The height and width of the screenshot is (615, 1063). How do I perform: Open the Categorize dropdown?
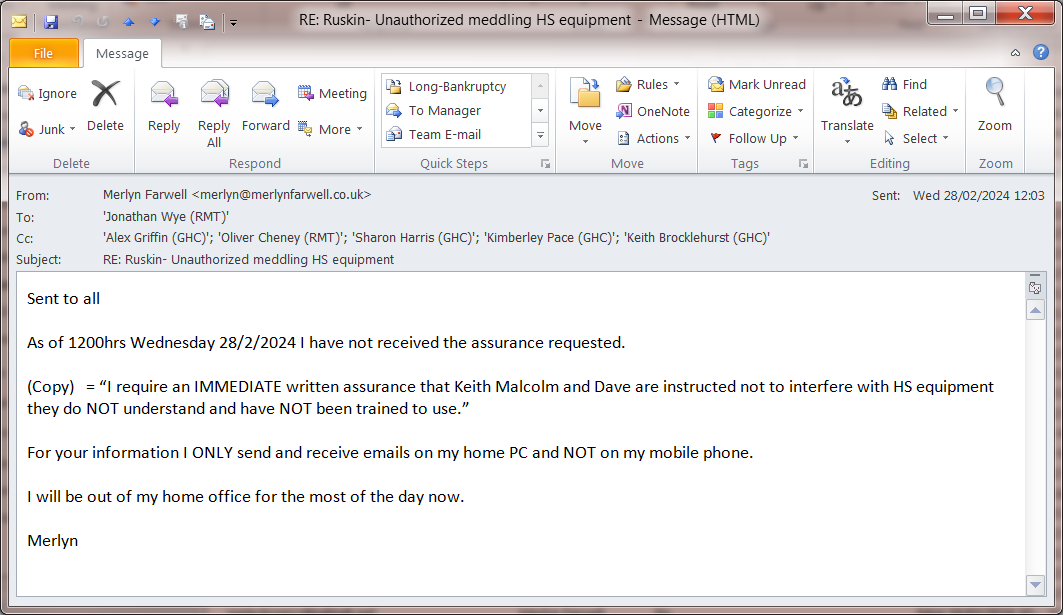[756, 111]
